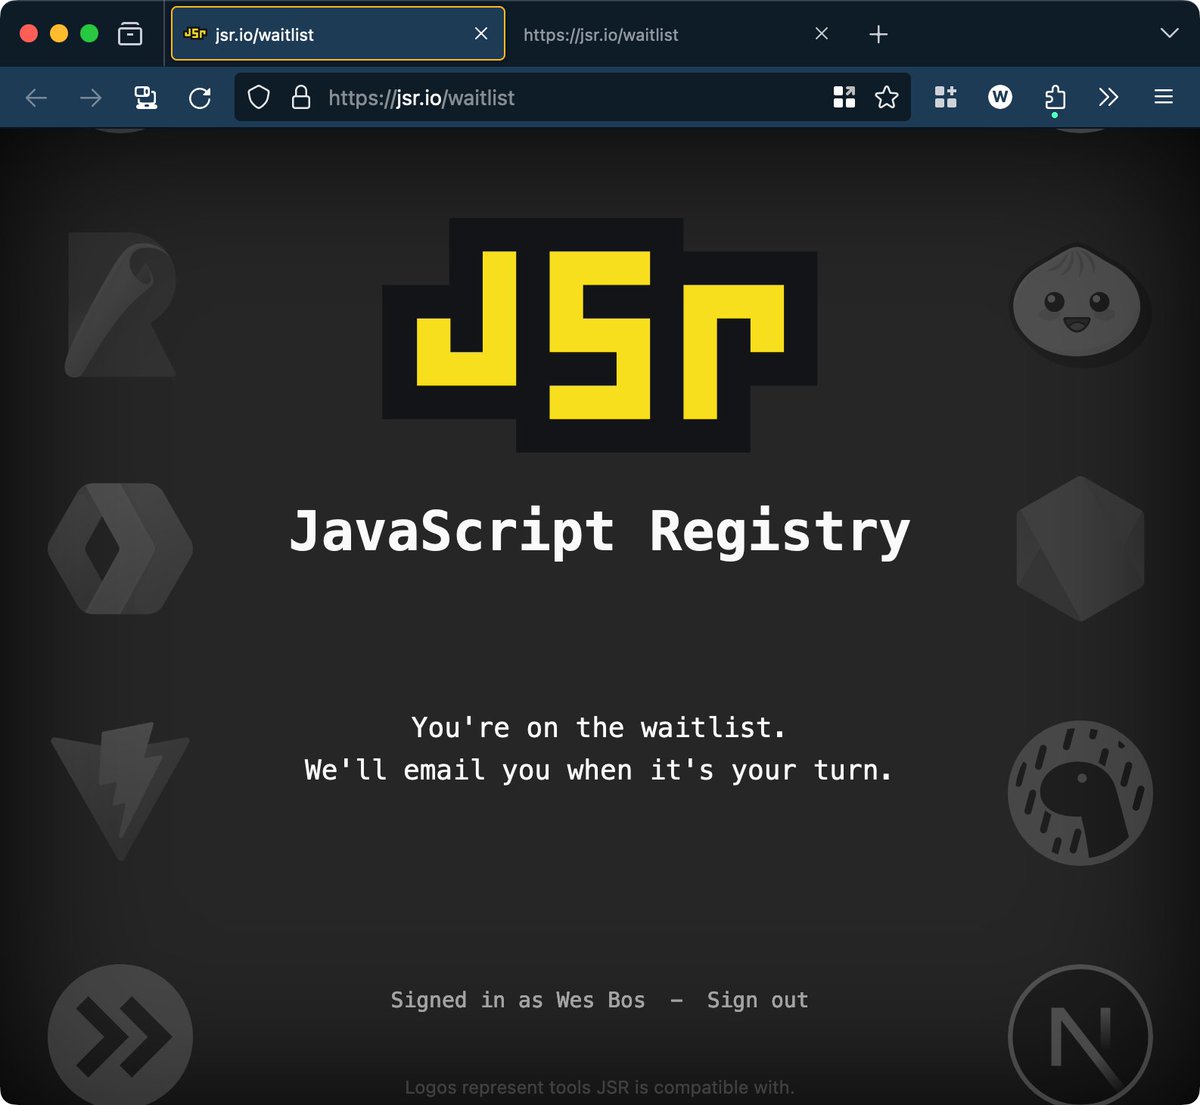
Task: Click "We'll email you when it's your turn."
Action: click(x=598, y=770)
